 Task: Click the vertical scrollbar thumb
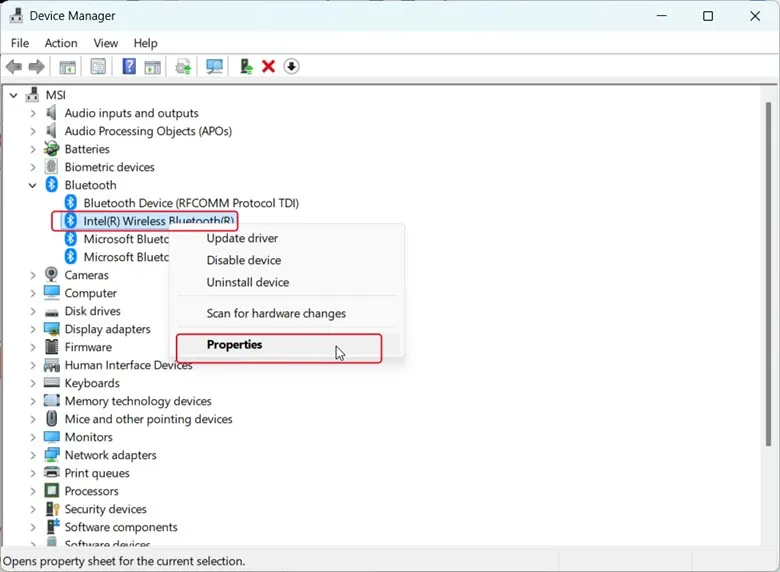pos(769,274)
